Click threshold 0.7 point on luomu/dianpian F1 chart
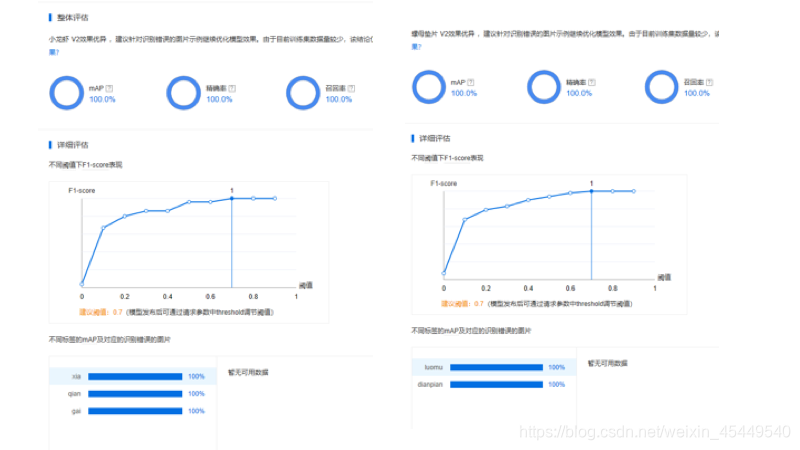 tap(592, 191)
